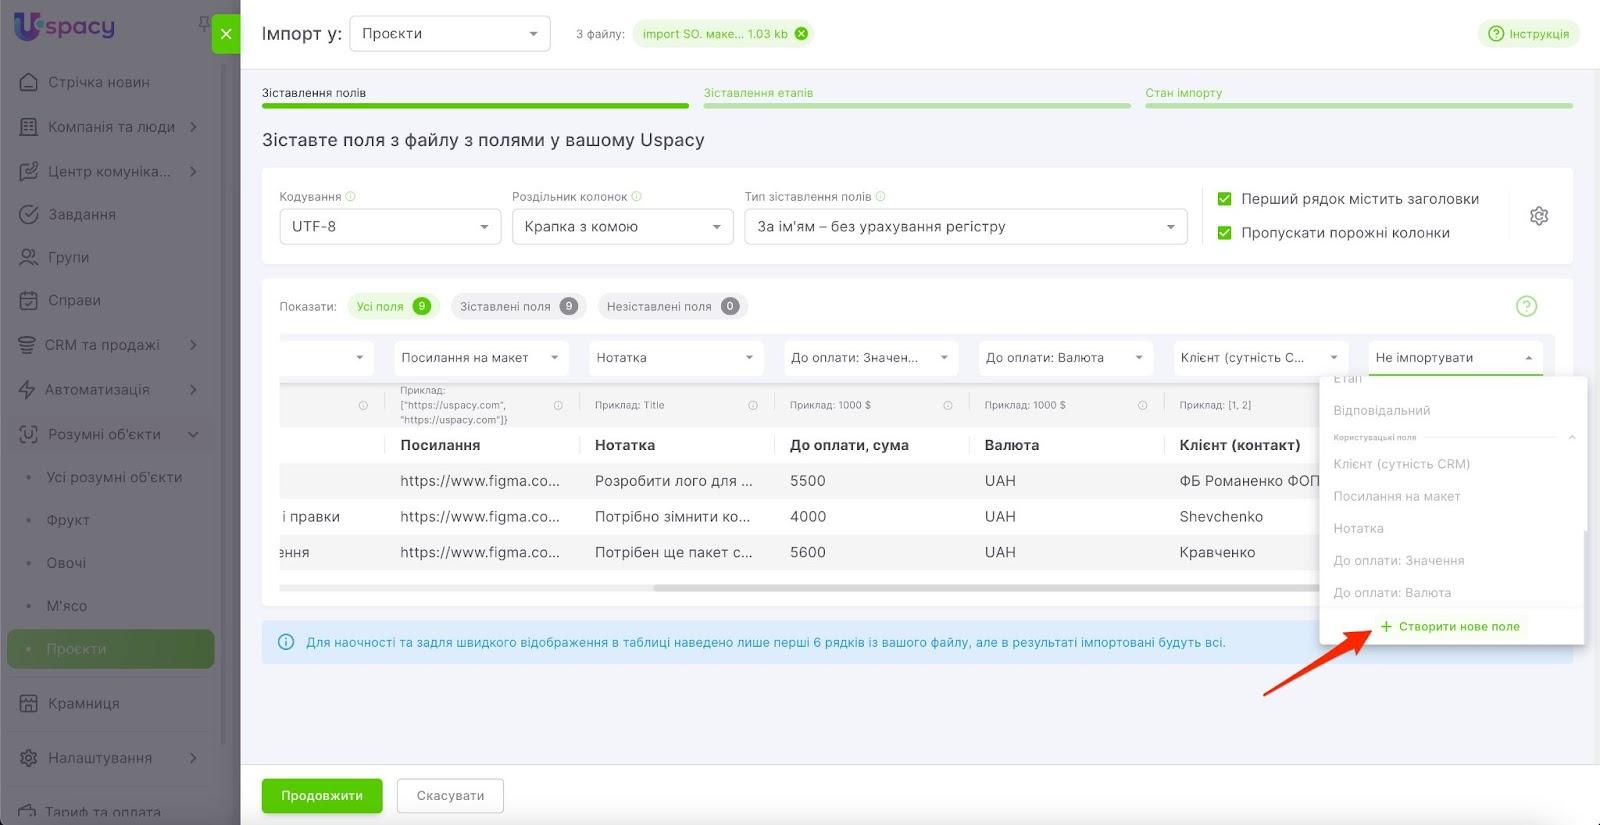Switch to Зіставлення етапів step tab
This screenshot has height=825, width=1600.
coord(758,93)
